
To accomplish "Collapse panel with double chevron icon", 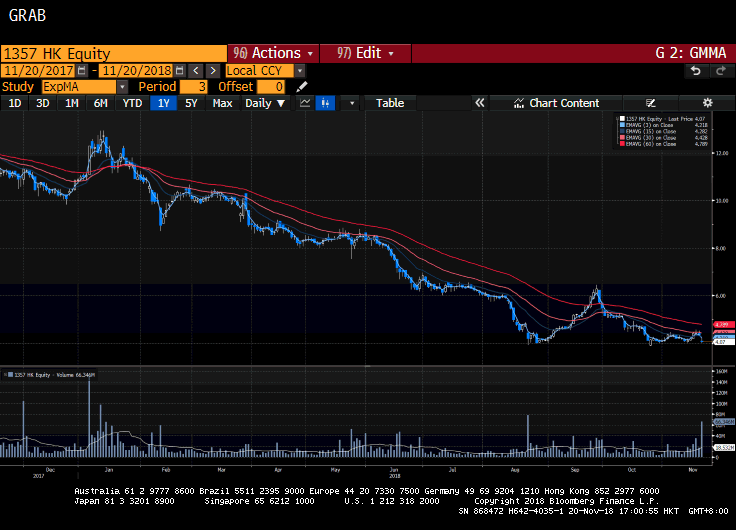I will (479, 103).
